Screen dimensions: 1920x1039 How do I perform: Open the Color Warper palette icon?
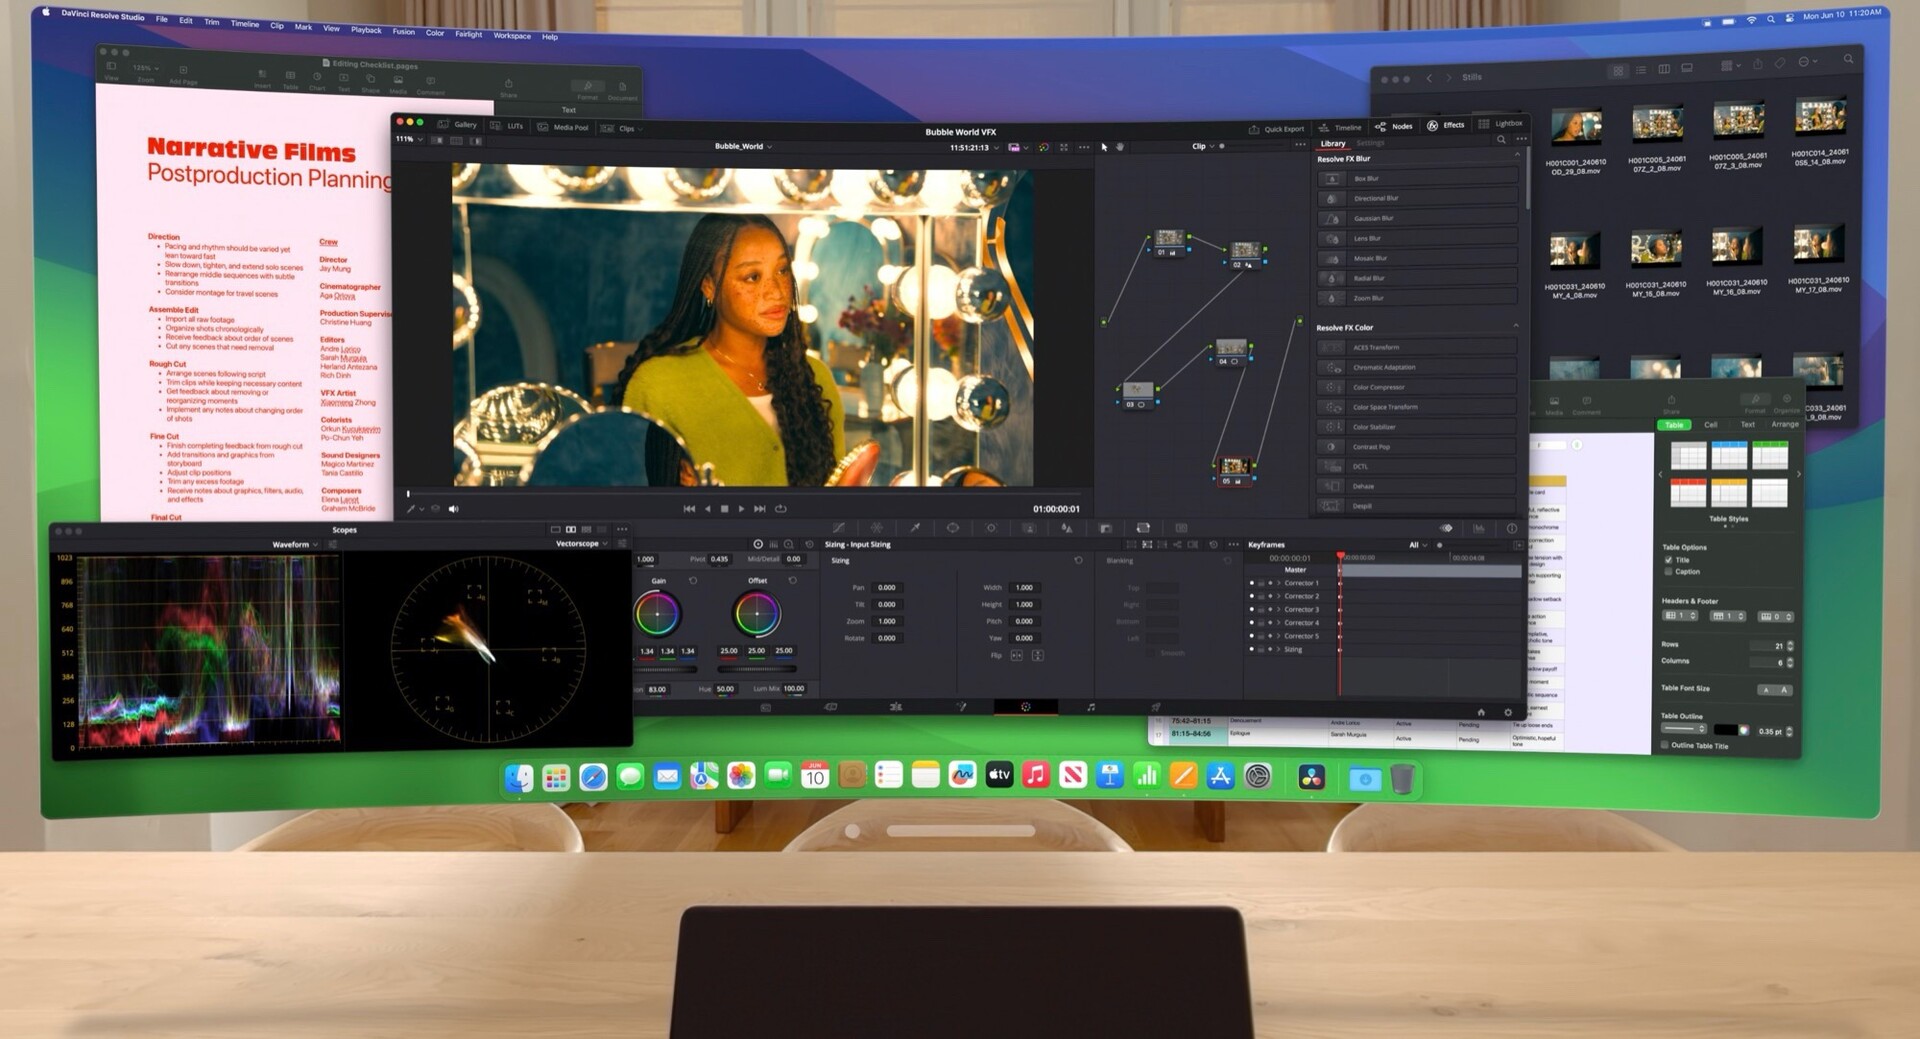[x=876, y=528]
